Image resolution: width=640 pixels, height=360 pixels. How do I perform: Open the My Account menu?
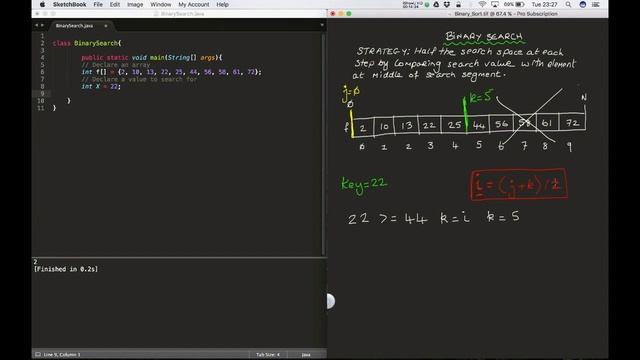click(x=193, y=4)
